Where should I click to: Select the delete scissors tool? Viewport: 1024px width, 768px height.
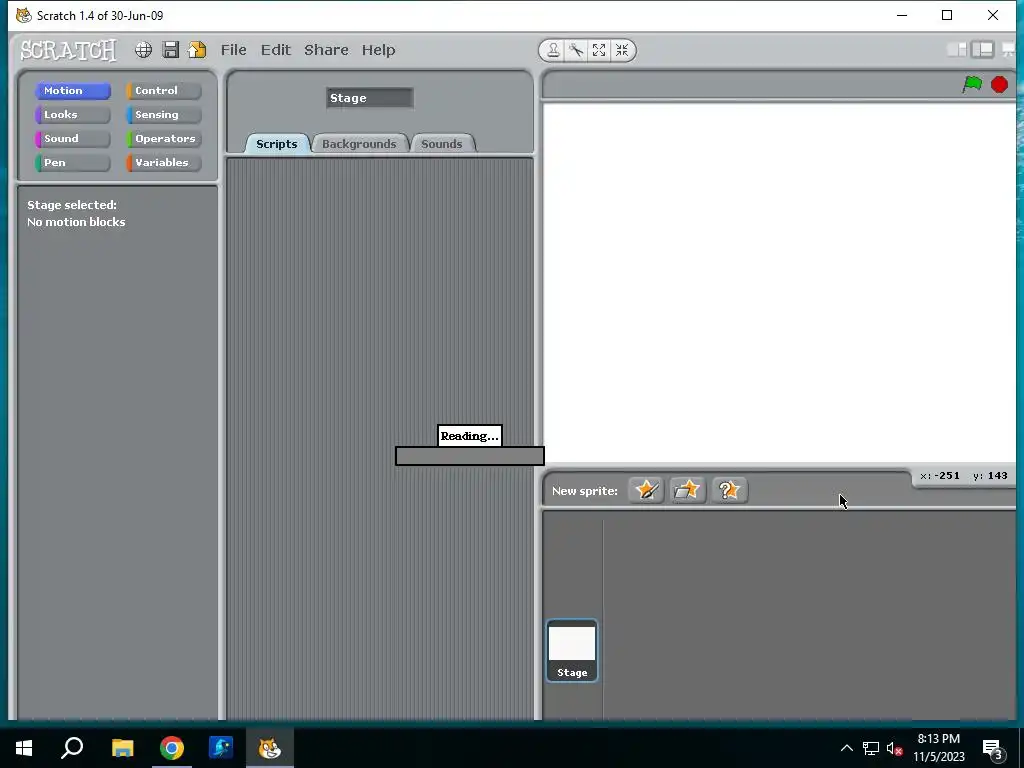tap(576, 50)
